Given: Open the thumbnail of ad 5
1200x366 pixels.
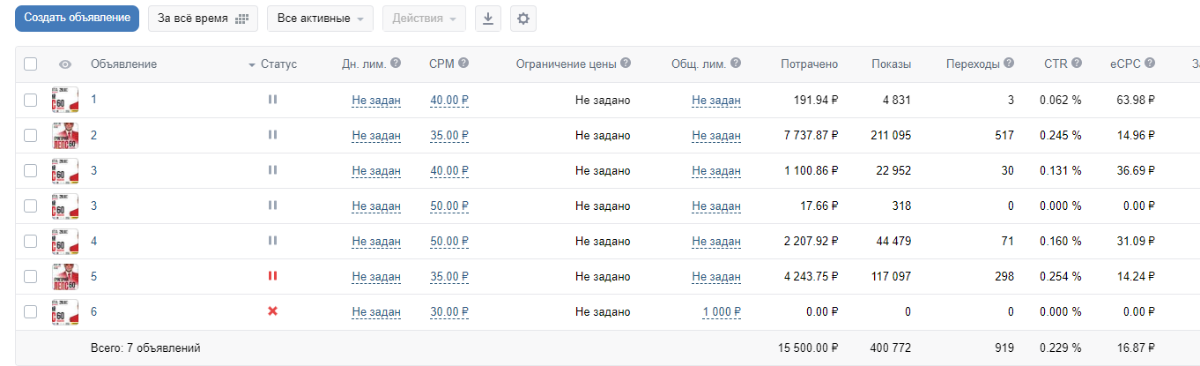Looking at the screenshot, I should [65, 276].
